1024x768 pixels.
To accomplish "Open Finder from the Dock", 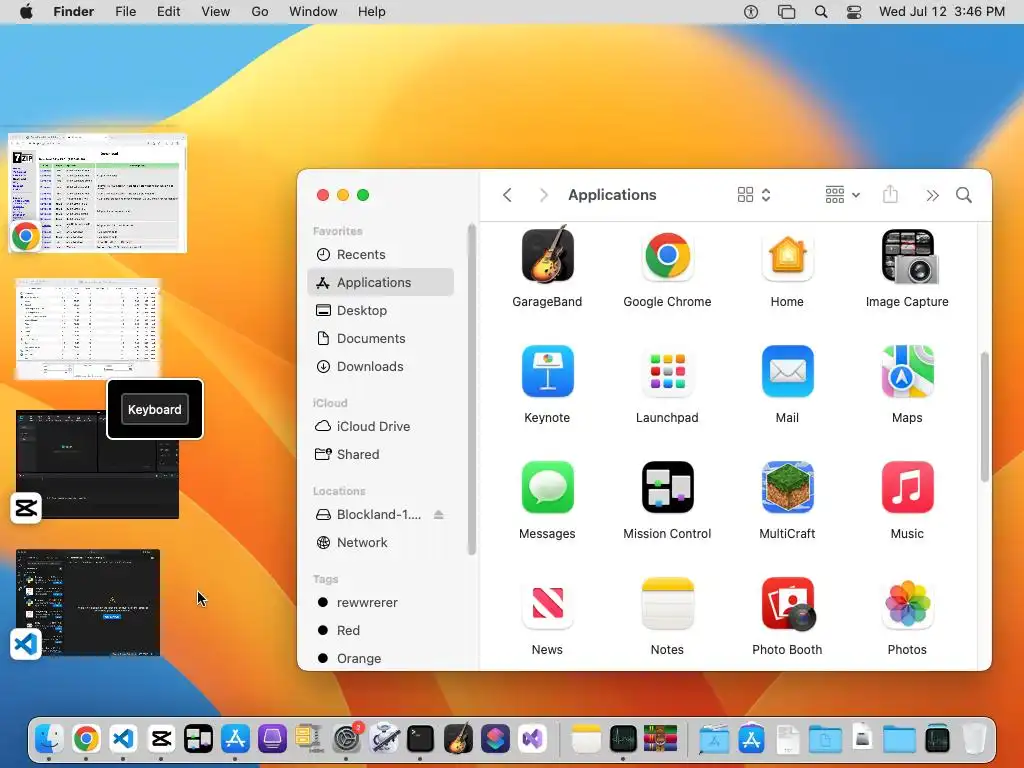I will tap(49, 739).
